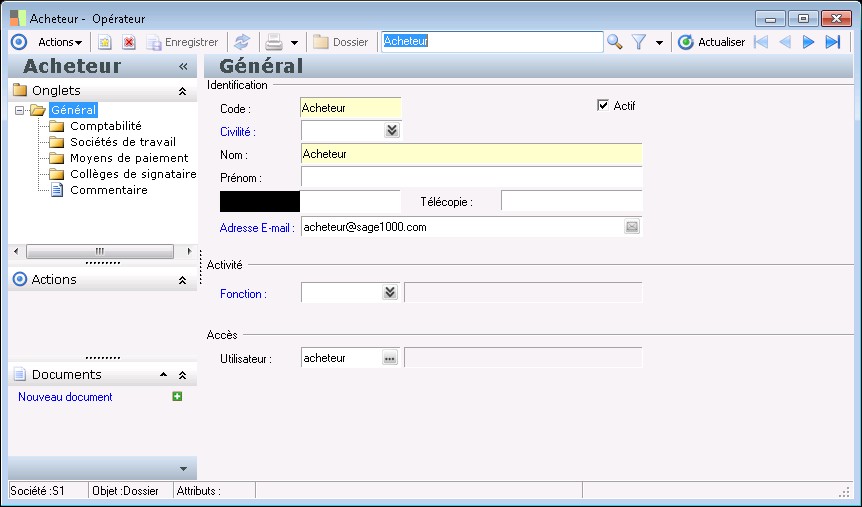
Task: Click the Attributs status bar entry
Action: (x=198, y=491)
